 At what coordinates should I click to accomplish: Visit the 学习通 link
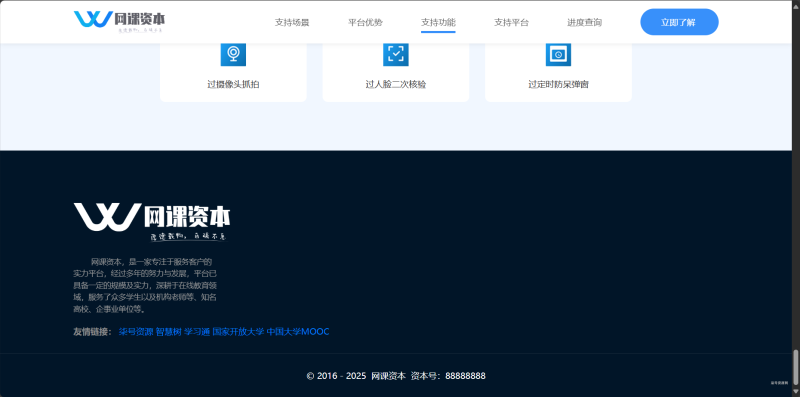pos(197,332)
